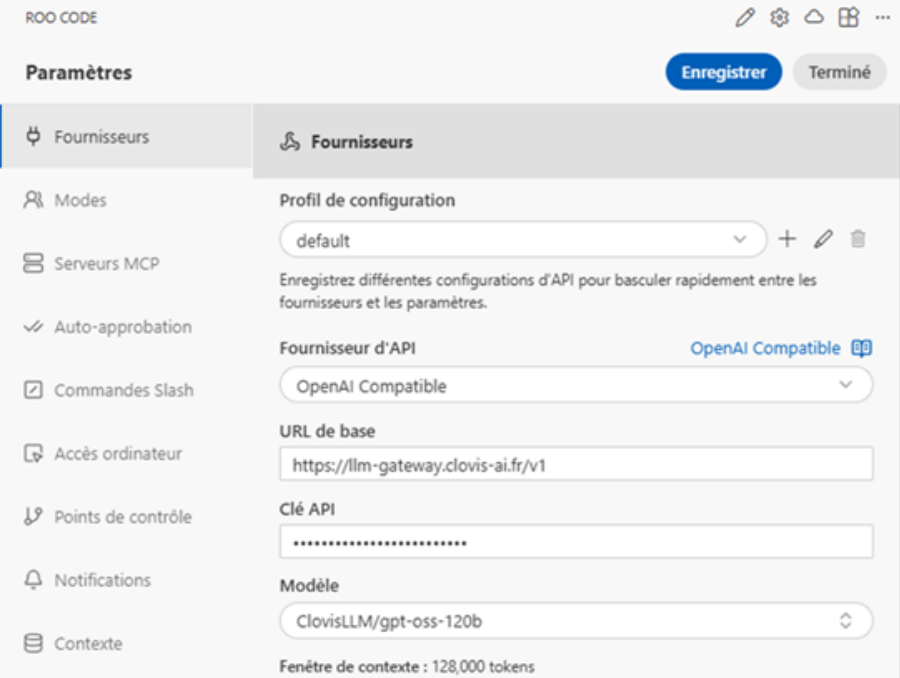Viewport: 900px width, 678px height.
Task: Go to the Auto-approbation settings tab
Action: click(x=122, y=327)
